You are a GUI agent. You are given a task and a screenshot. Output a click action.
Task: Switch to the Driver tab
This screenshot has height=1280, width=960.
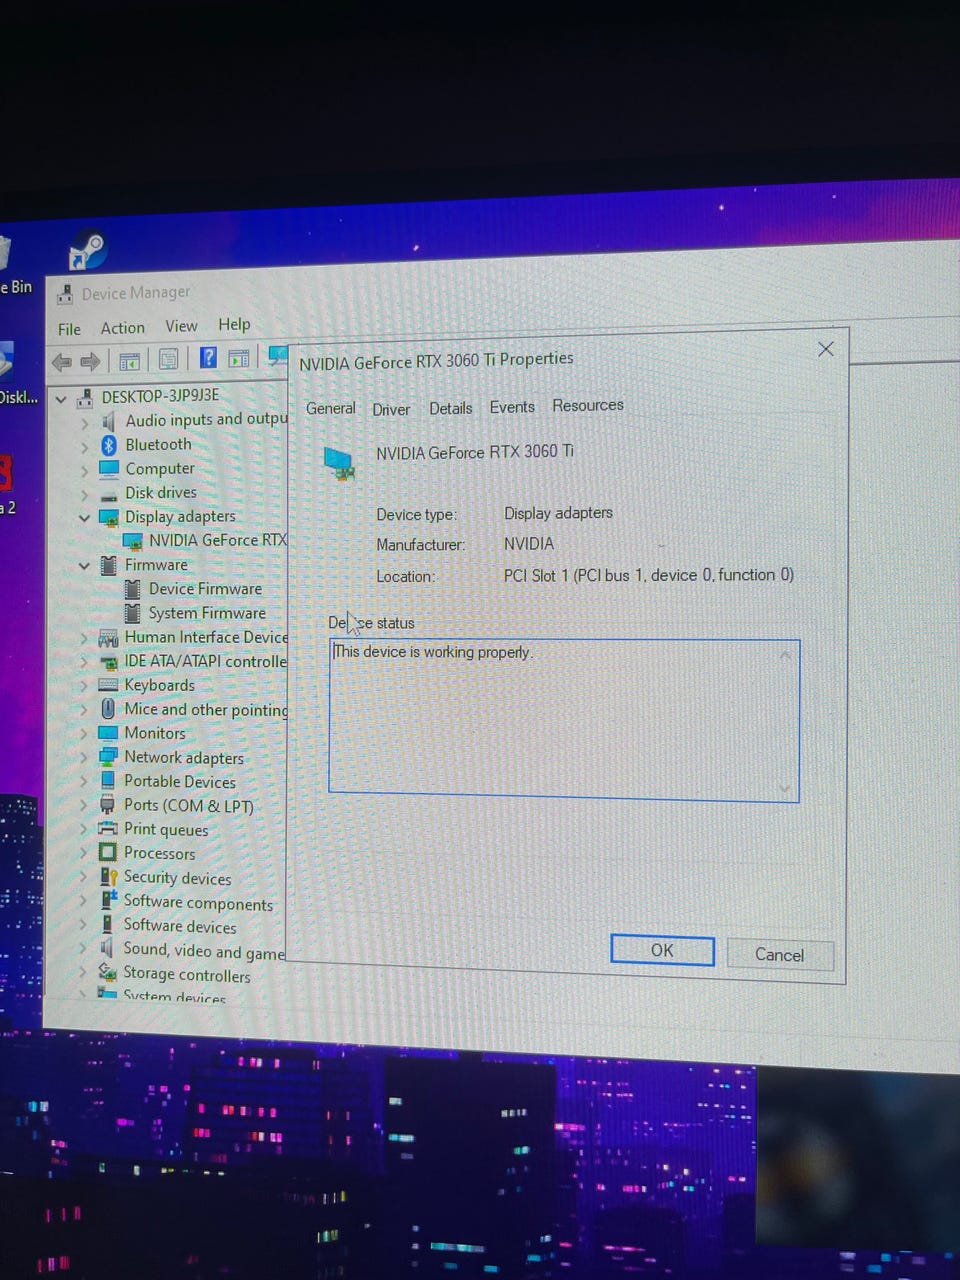point(391,409)
